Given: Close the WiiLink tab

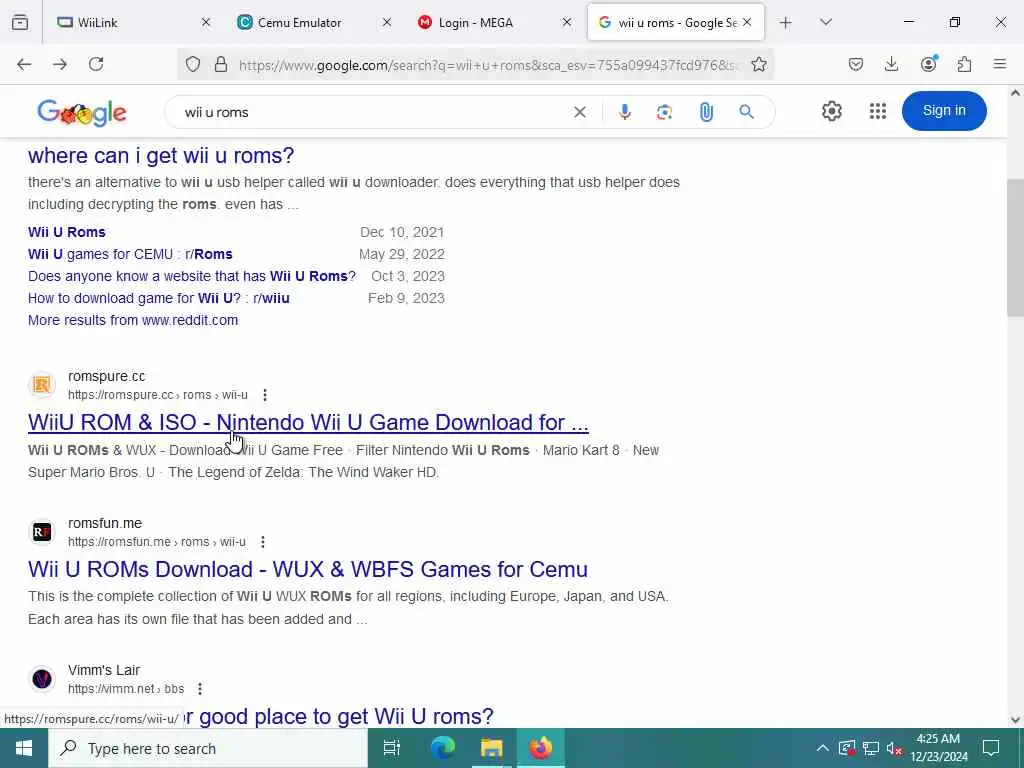Looking at the screenshot, I should (x=206, y=23).
